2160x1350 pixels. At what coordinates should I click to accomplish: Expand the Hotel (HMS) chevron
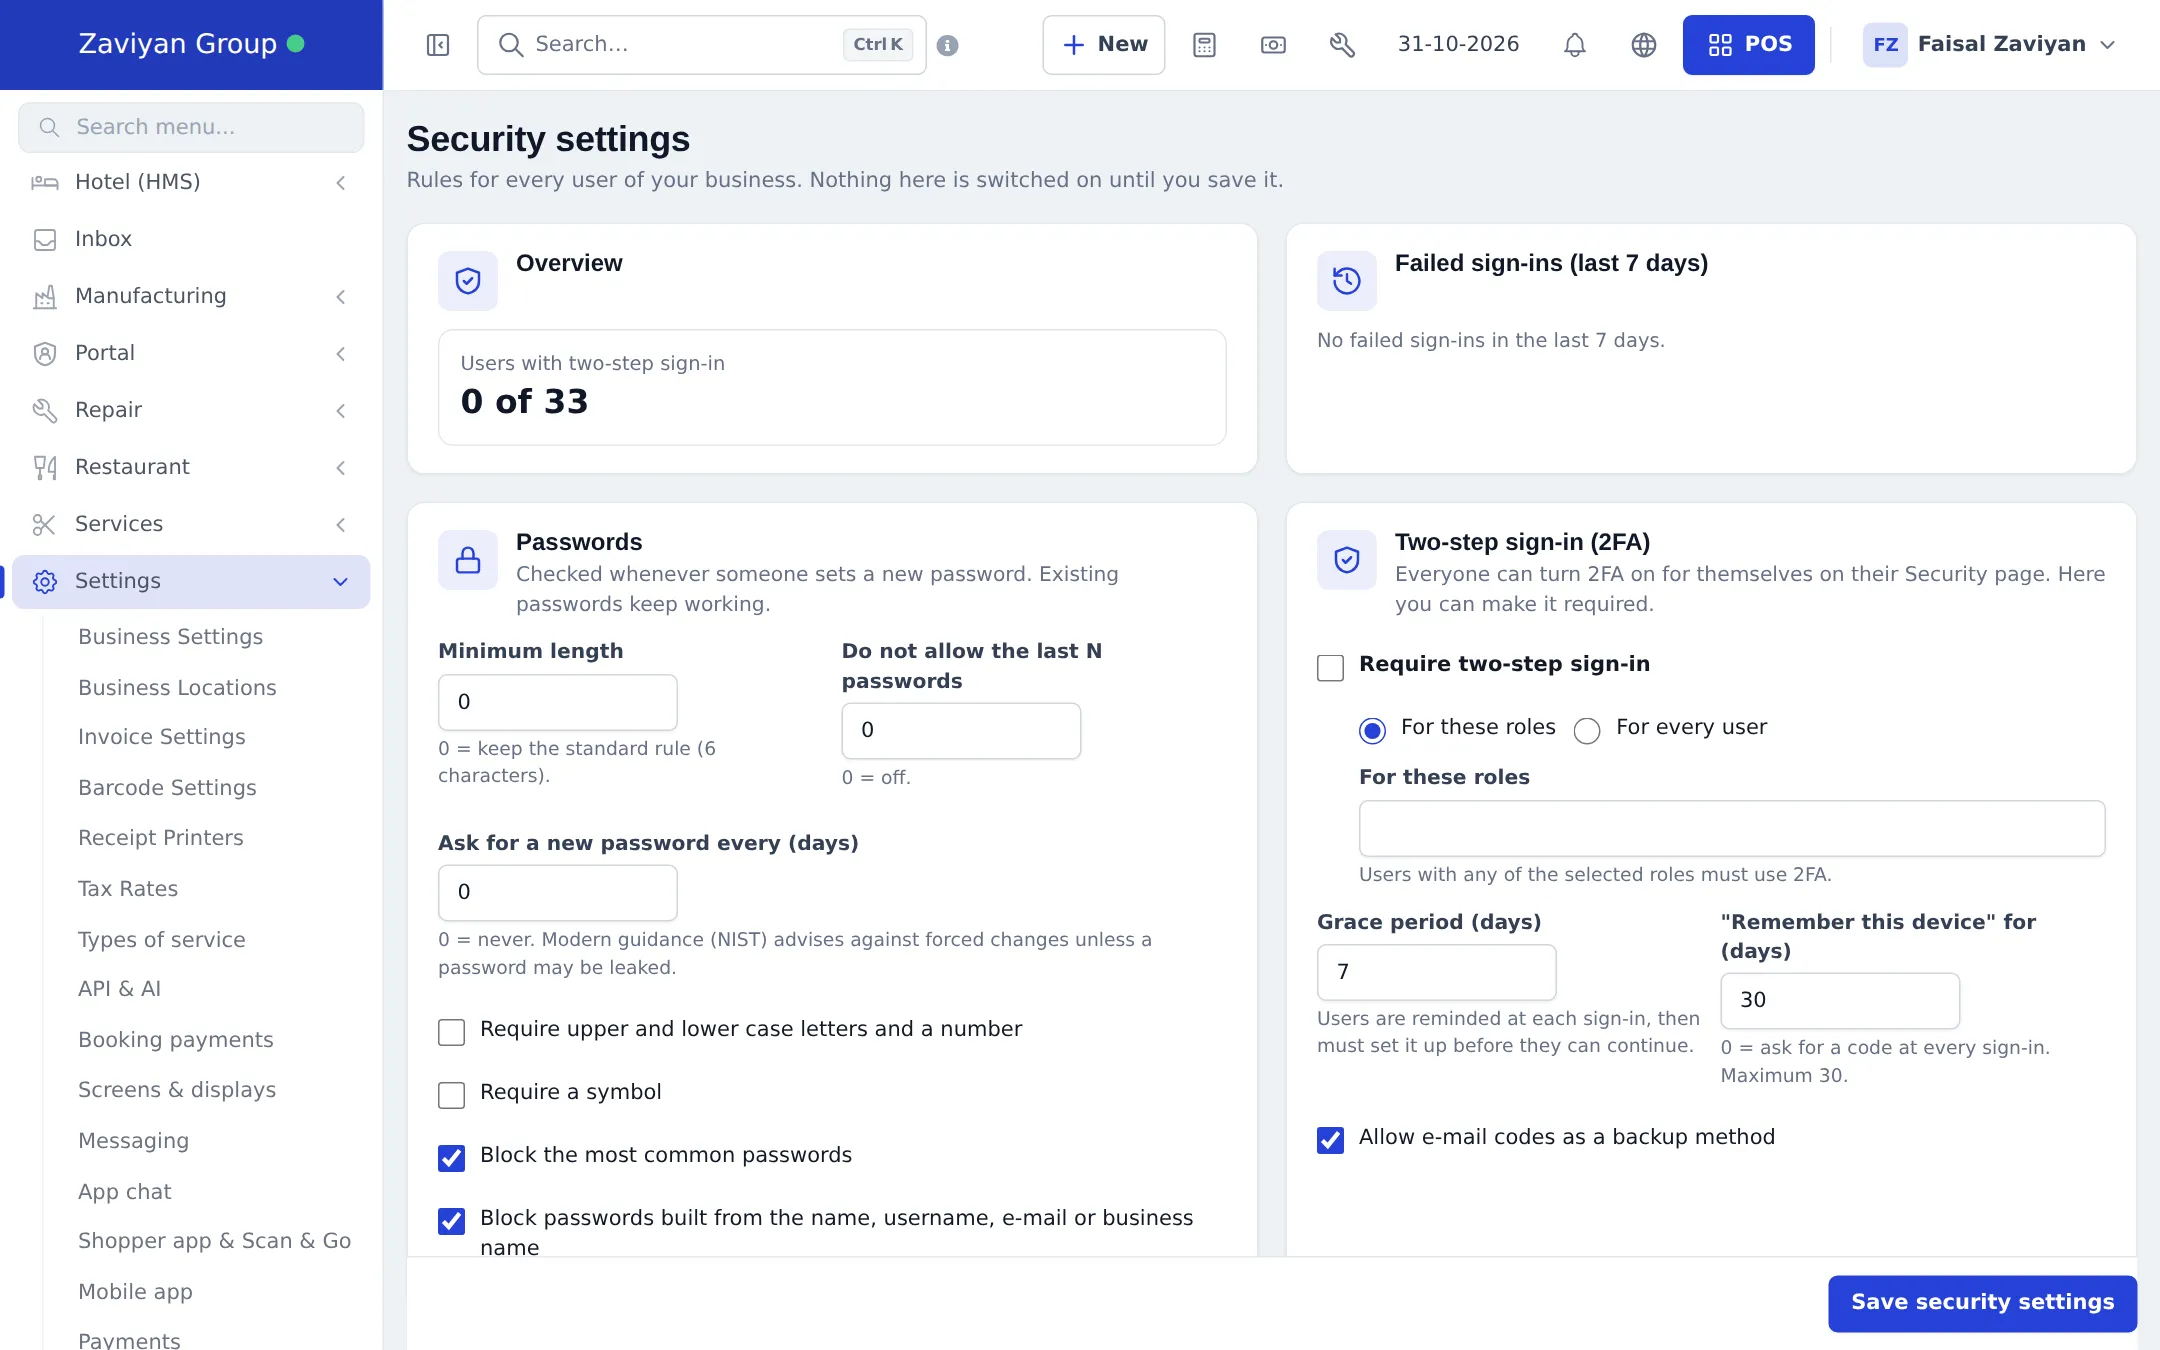click(341, 182)
